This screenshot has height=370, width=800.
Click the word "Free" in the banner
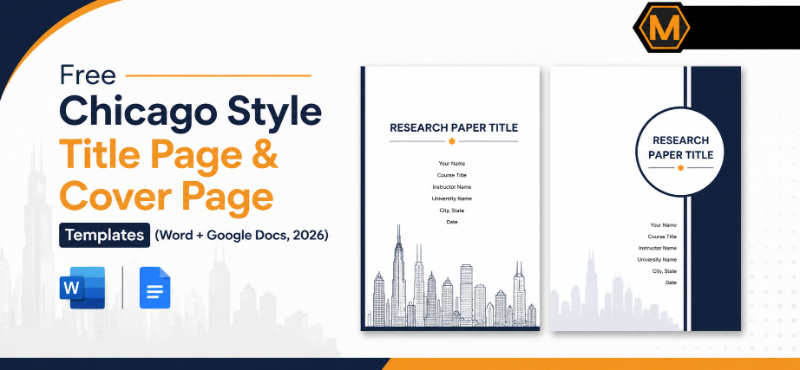tap(88, 75)
